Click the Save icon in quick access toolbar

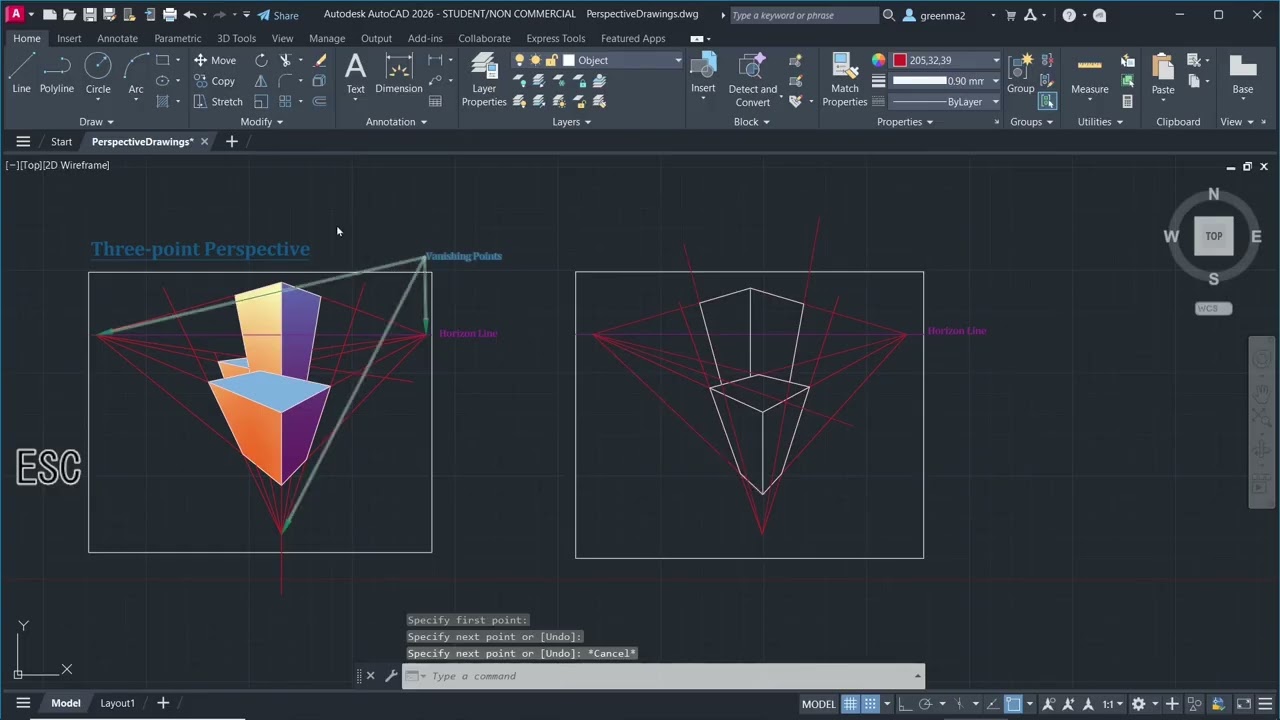90,15
